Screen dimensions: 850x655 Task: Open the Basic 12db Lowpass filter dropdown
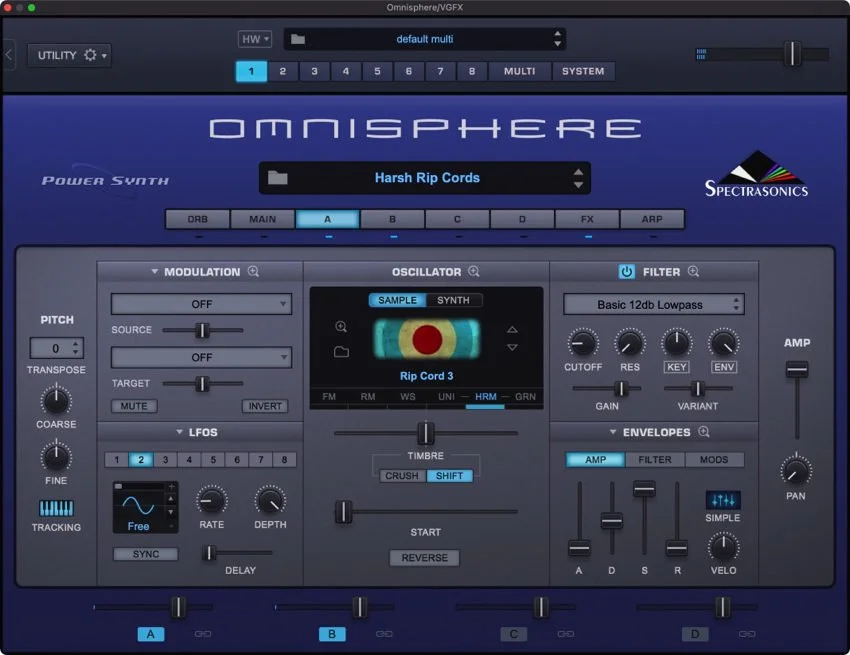654,305
